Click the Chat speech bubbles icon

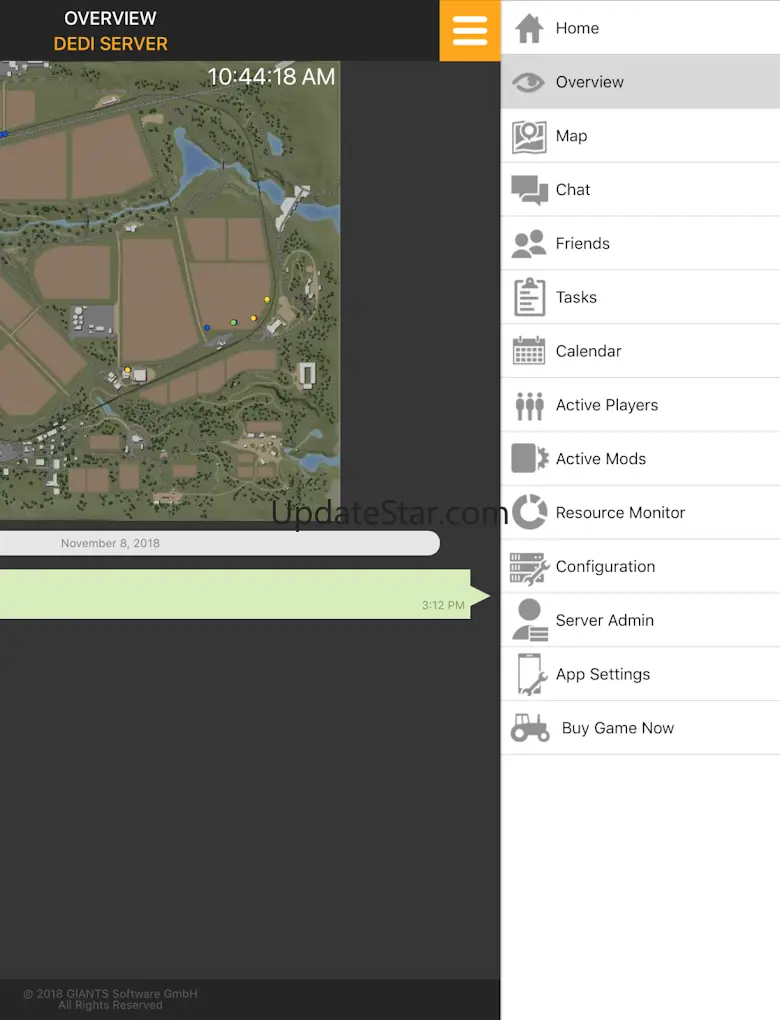pos(529,190)
